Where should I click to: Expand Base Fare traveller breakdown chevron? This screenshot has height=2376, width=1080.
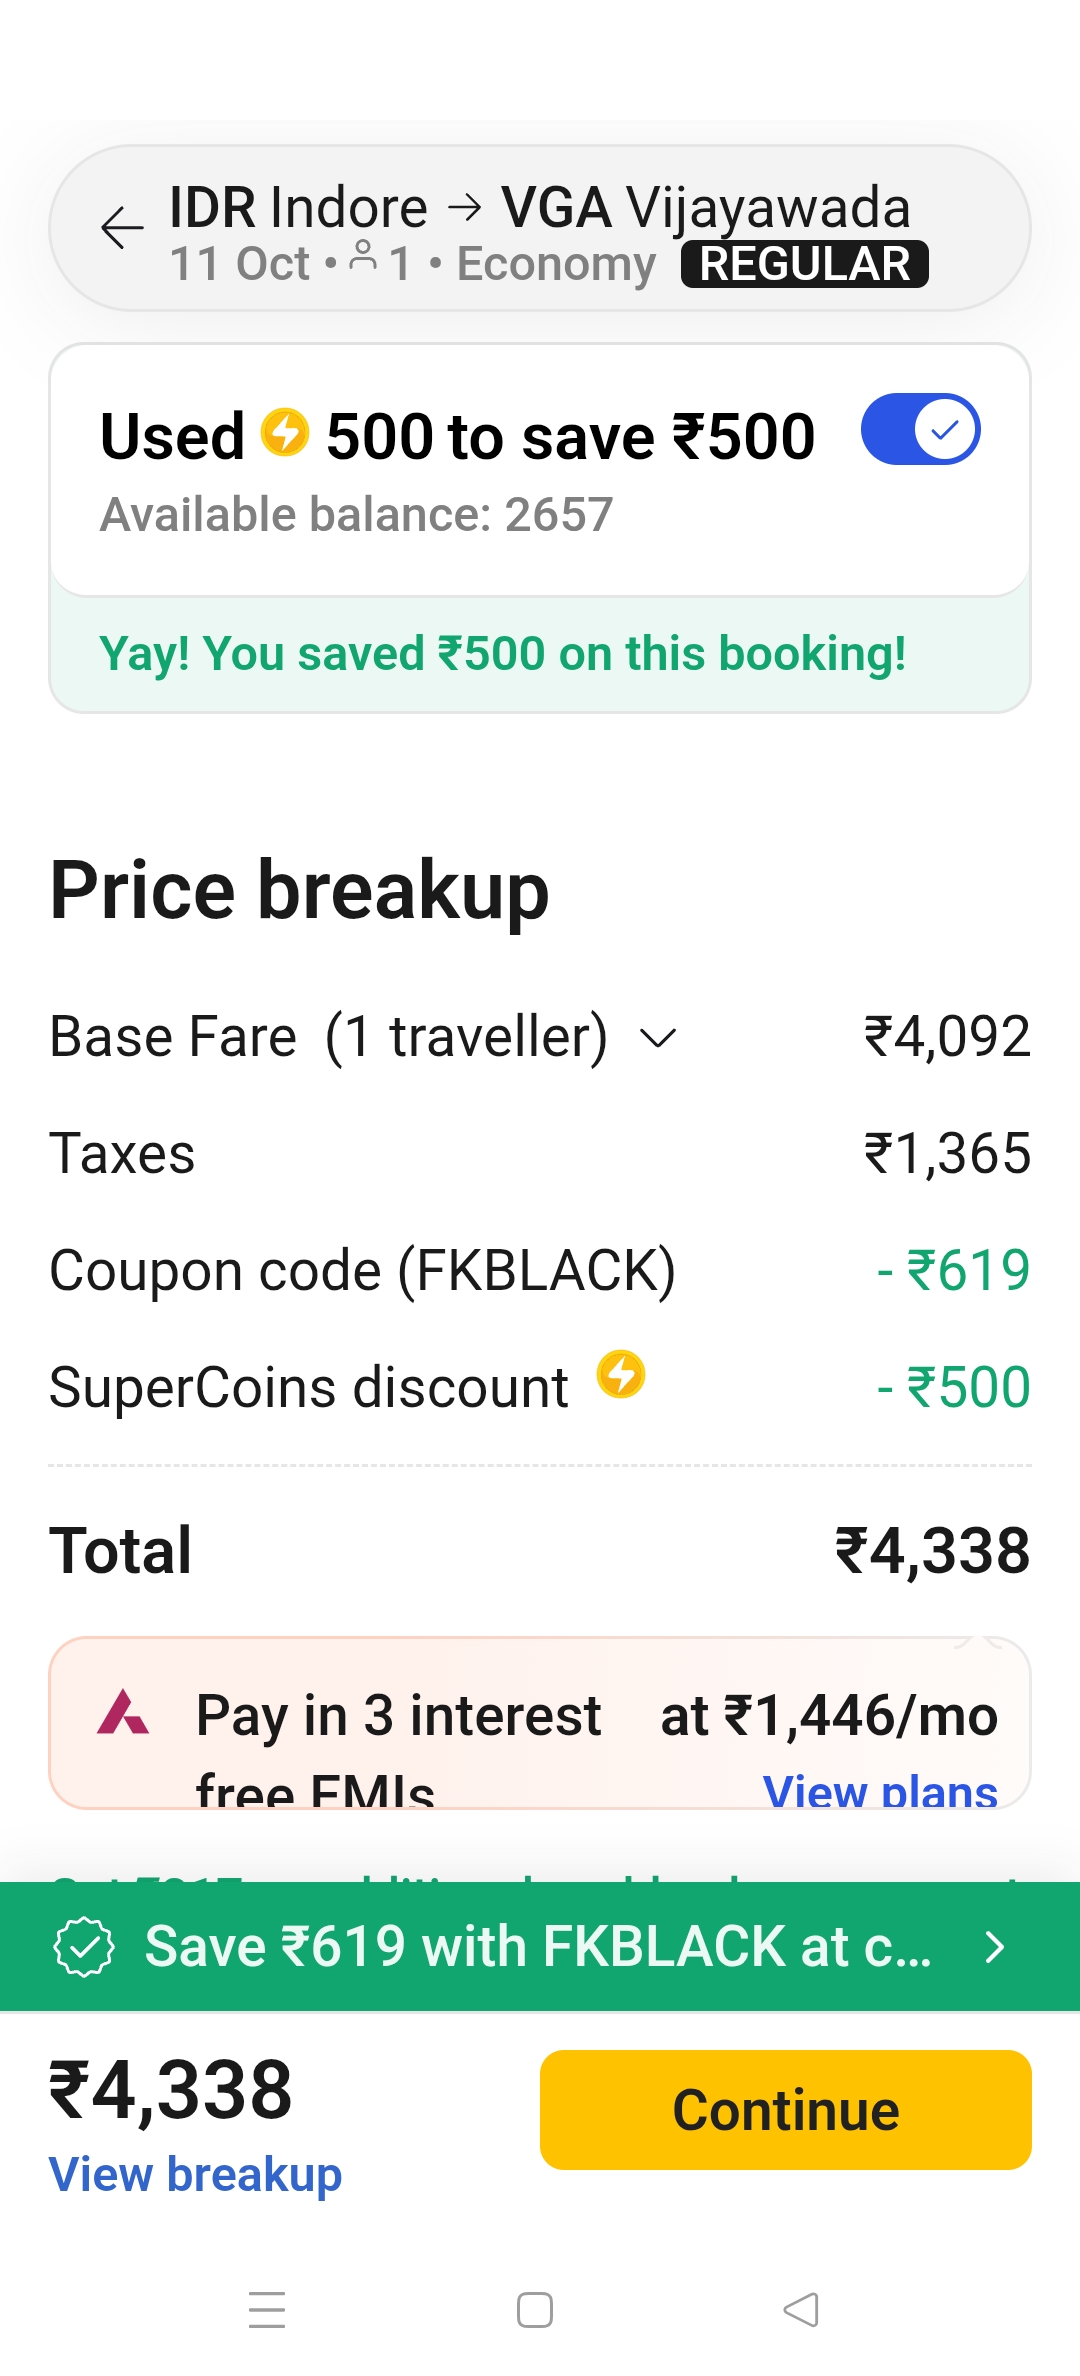[658, 1038]
